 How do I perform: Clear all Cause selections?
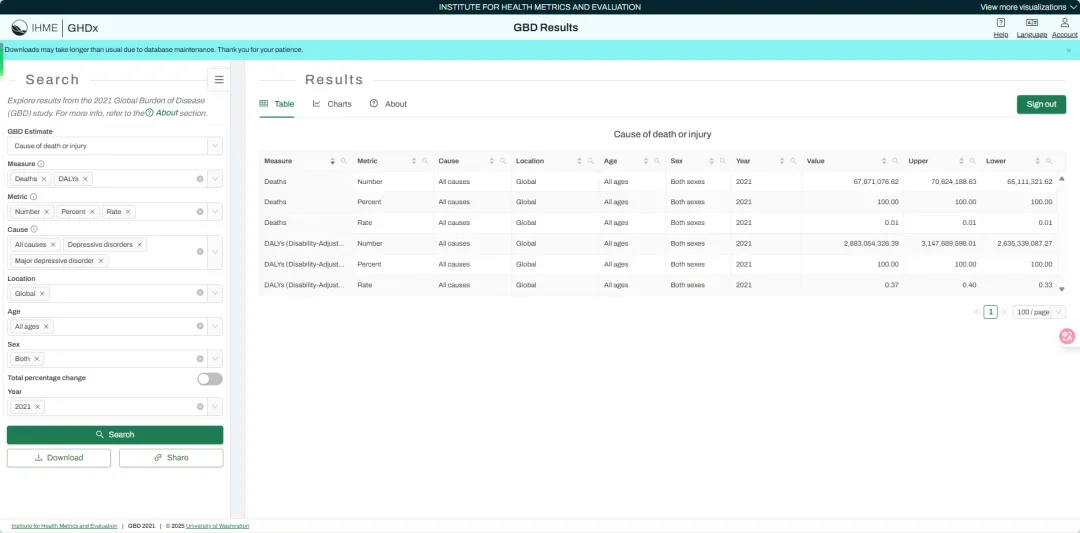tap(200, 252)
